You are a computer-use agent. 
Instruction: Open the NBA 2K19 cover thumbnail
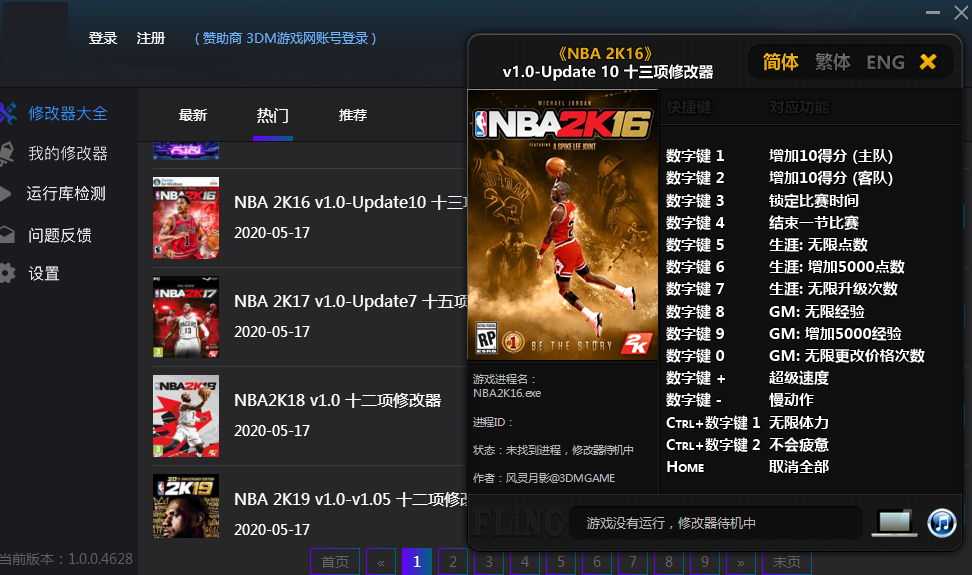(x=186, y=506)
